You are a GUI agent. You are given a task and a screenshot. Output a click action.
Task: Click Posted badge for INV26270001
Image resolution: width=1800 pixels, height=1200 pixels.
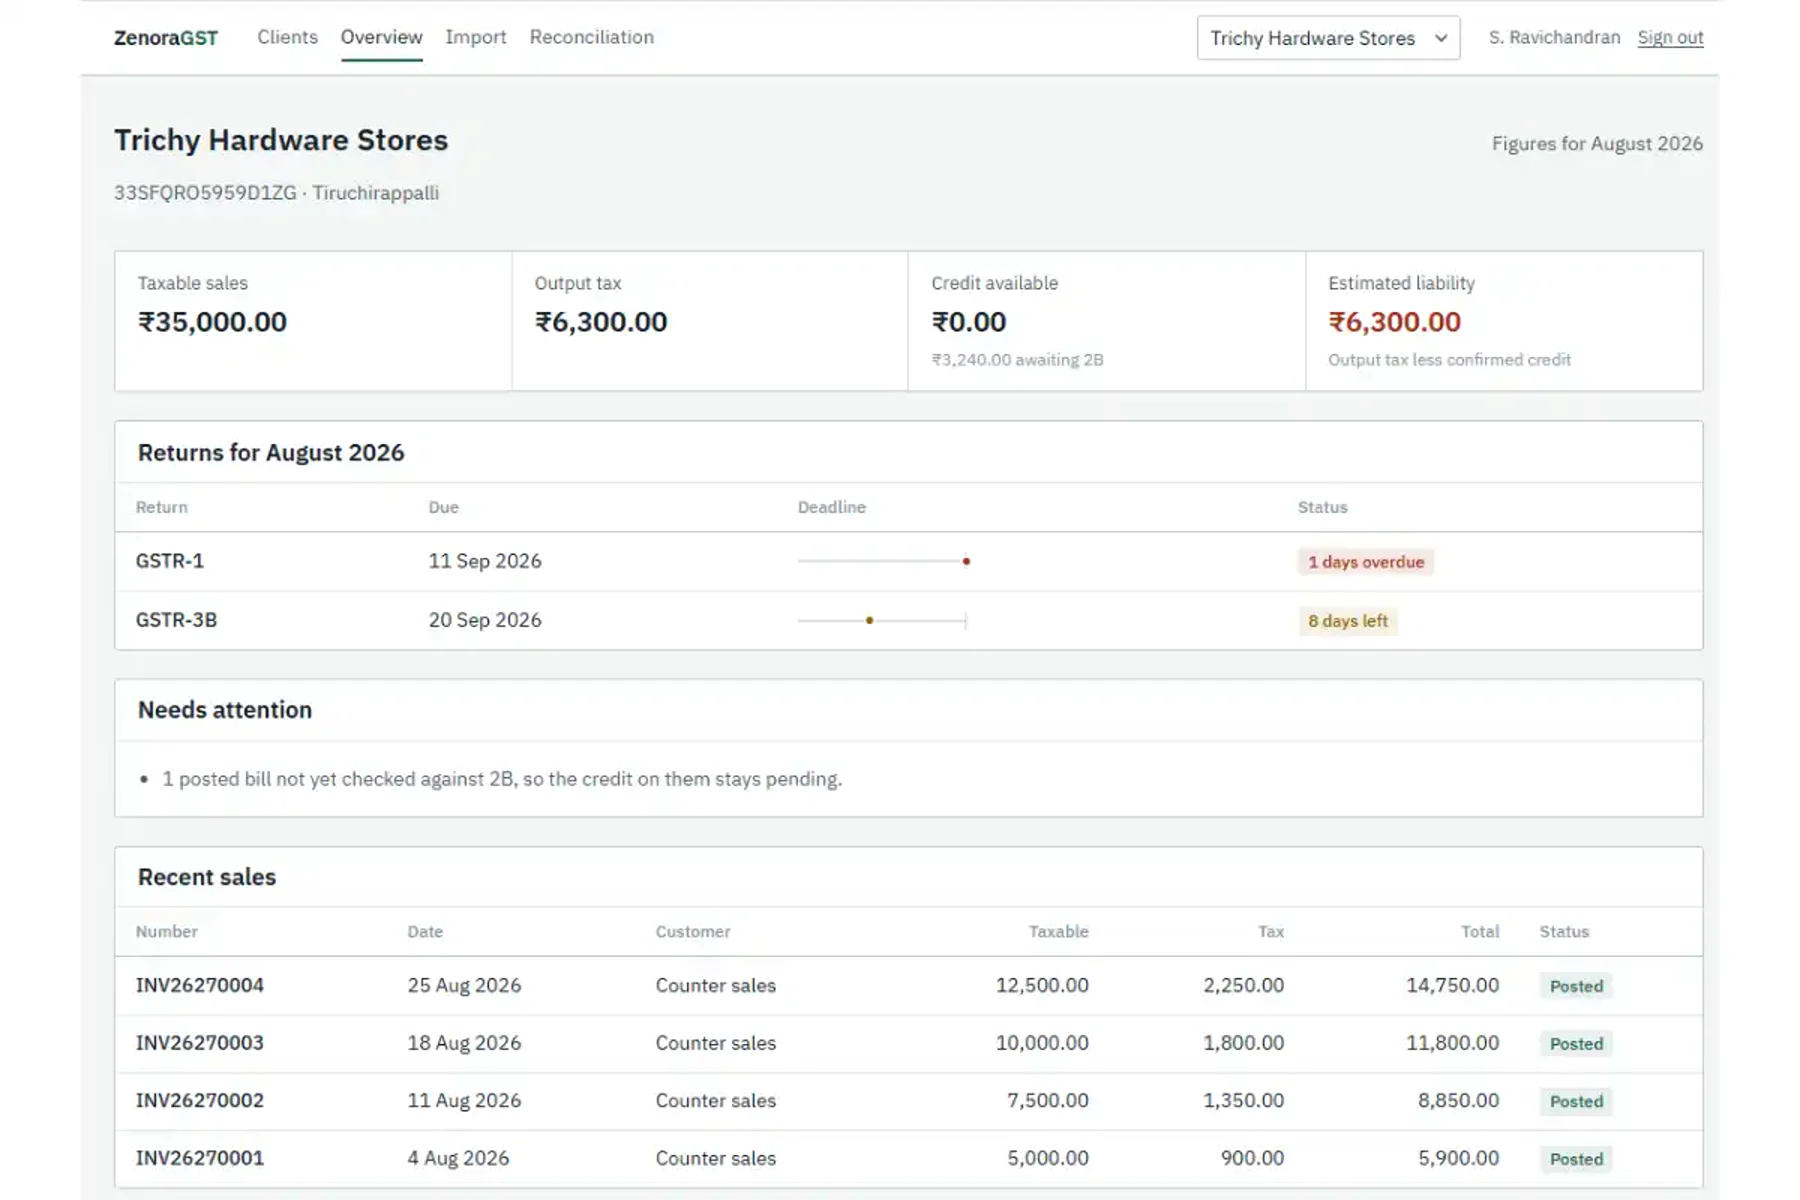point(1576,1159)
